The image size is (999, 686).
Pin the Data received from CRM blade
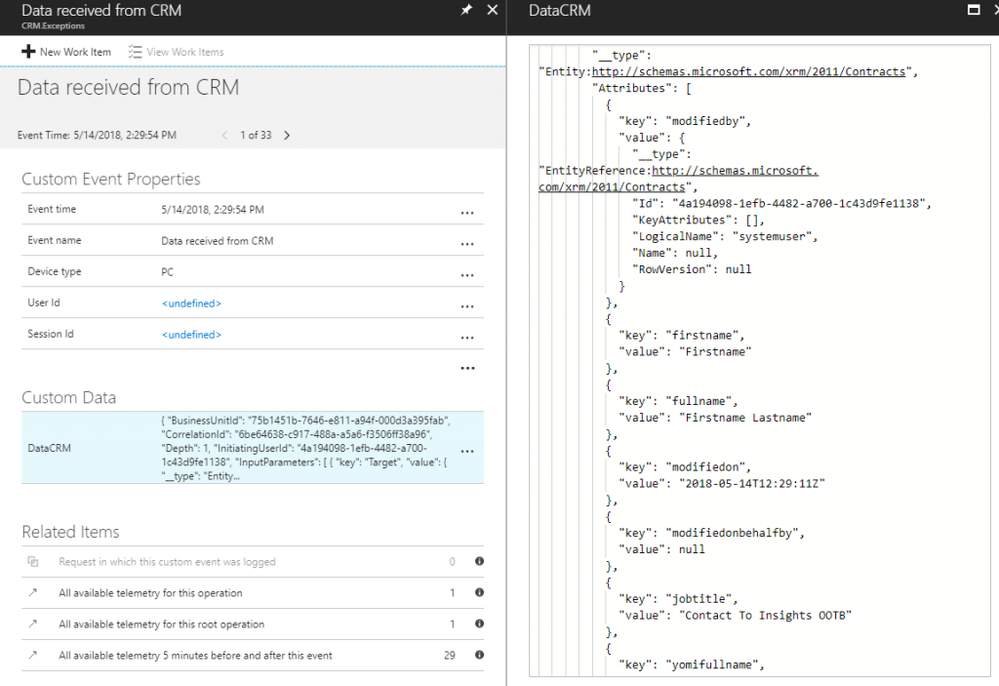tap(466, 10)
